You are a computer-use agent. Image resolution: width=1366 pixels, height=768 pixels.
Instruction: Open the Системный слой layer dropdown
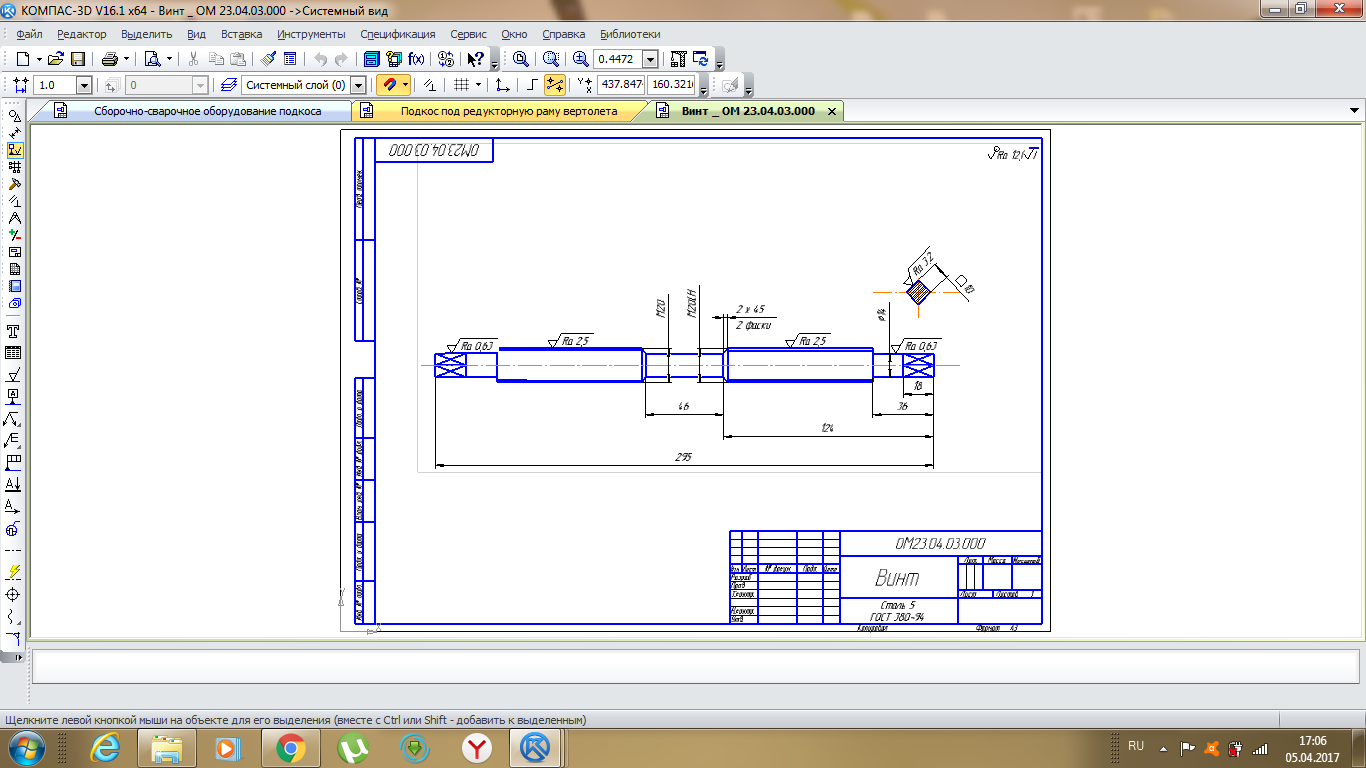tap(358, 86)
